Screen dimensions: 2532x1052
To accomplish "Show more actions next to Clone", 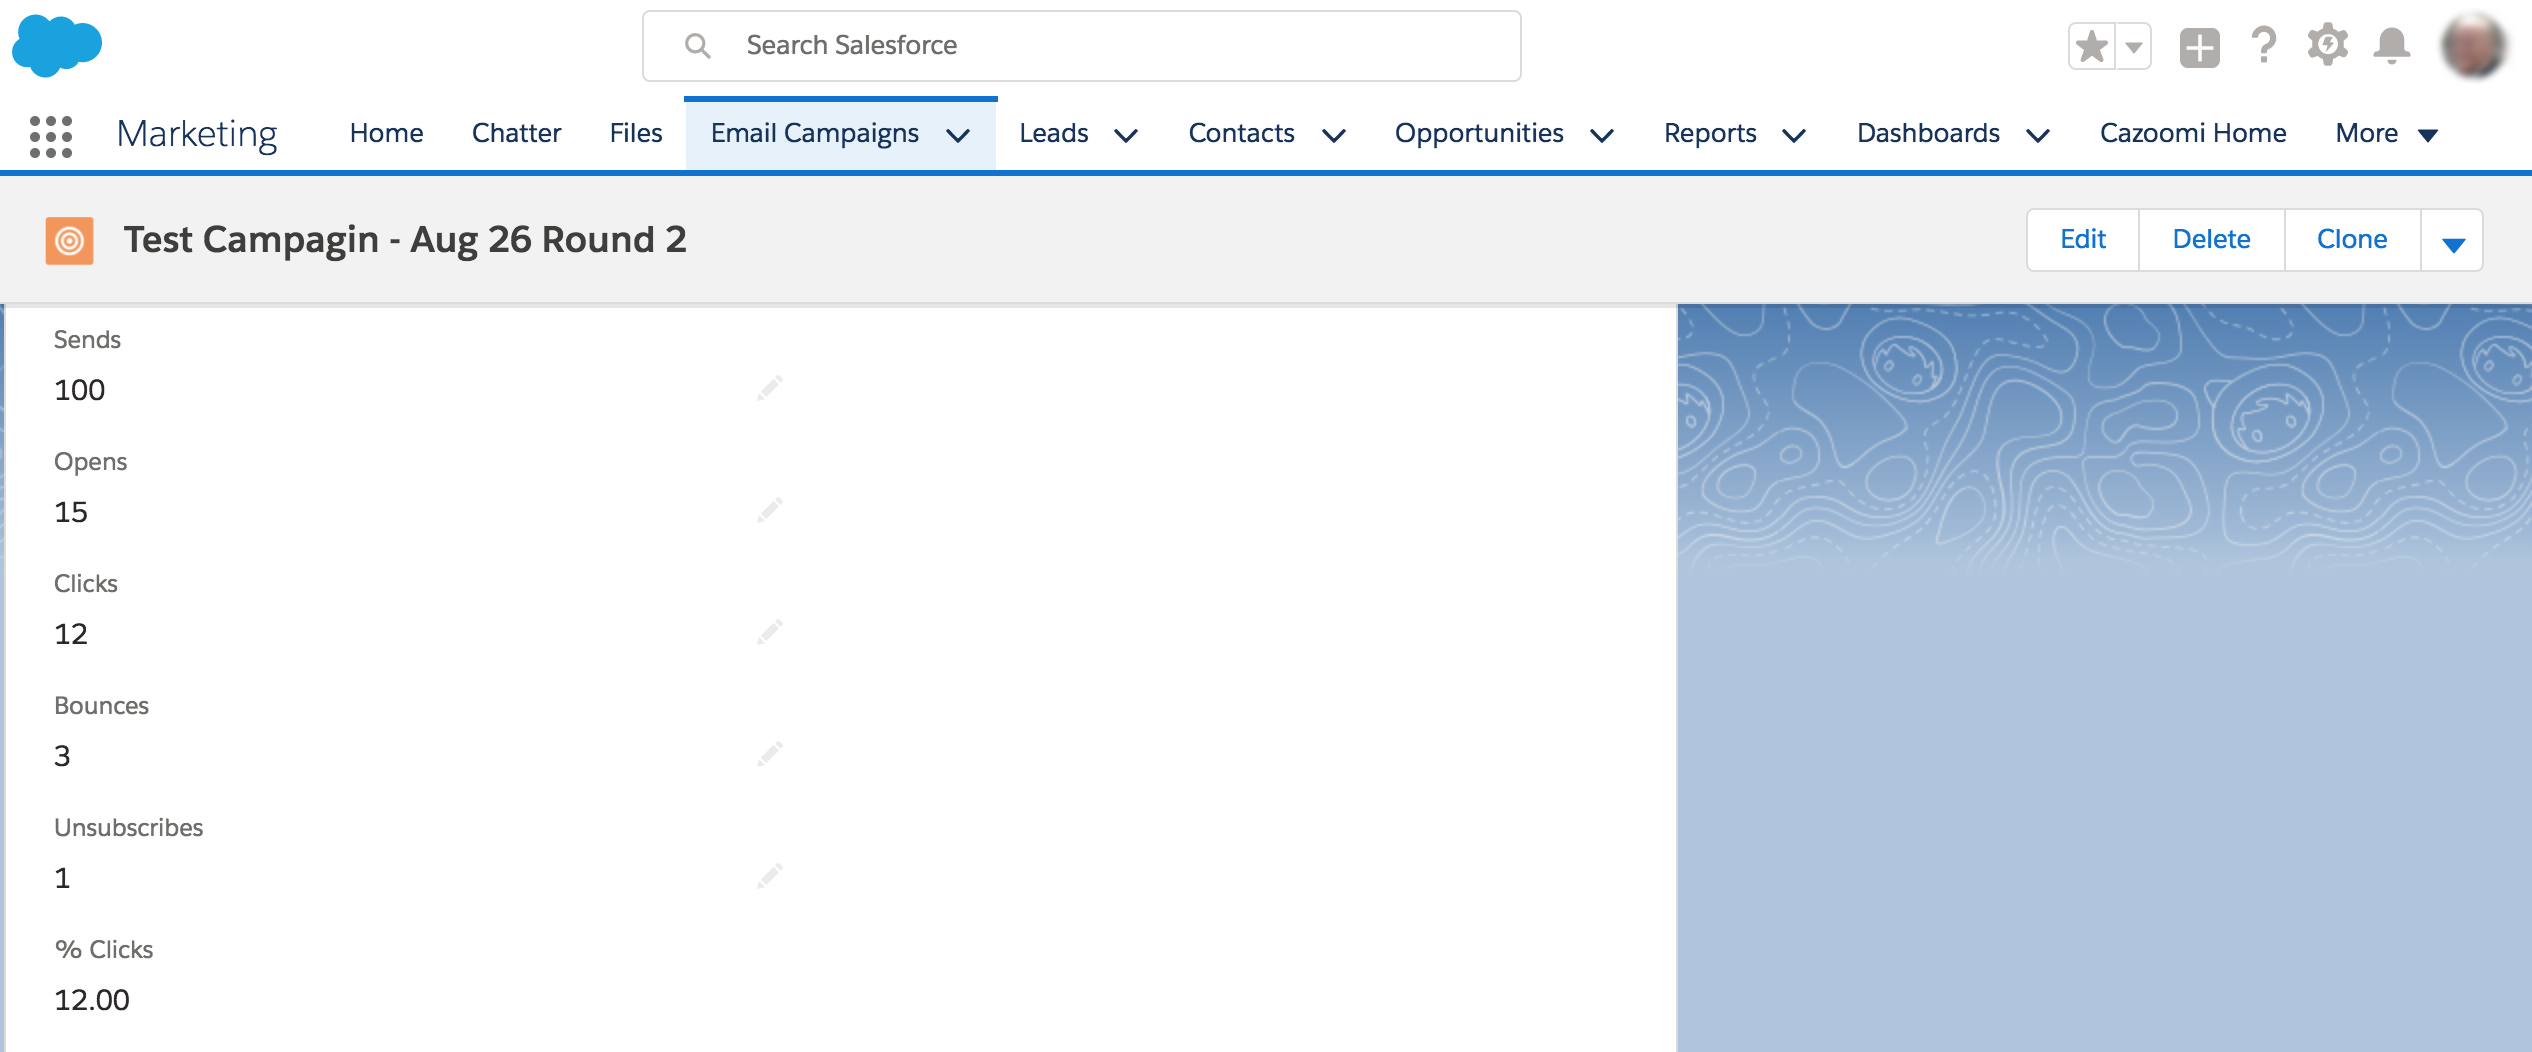I will [x=2452, y=241].
